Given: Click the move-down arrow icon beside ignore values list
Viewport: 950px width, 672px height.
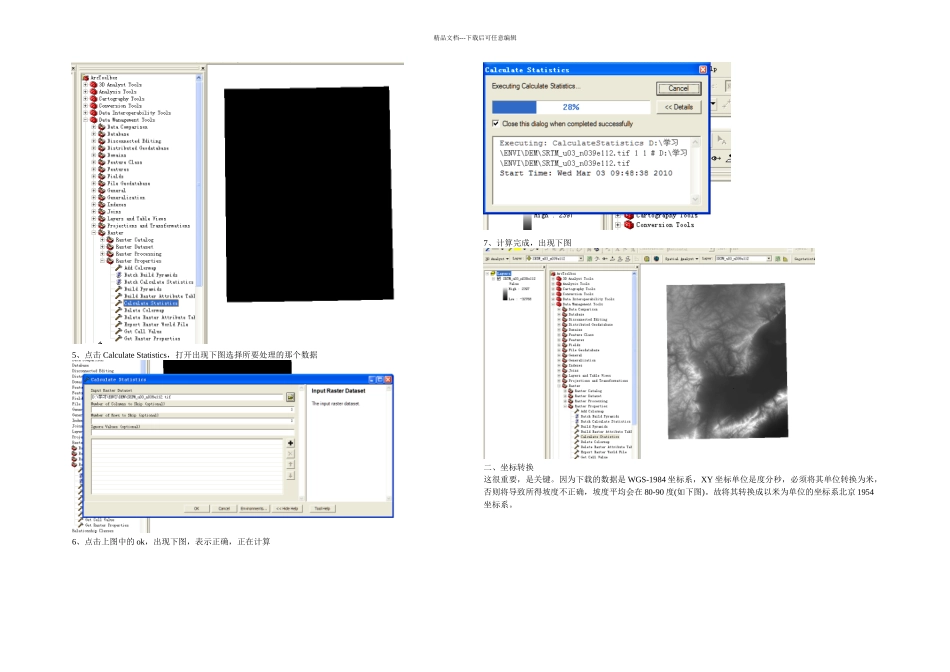Looking at the screenshot, I should coord(291,476).
